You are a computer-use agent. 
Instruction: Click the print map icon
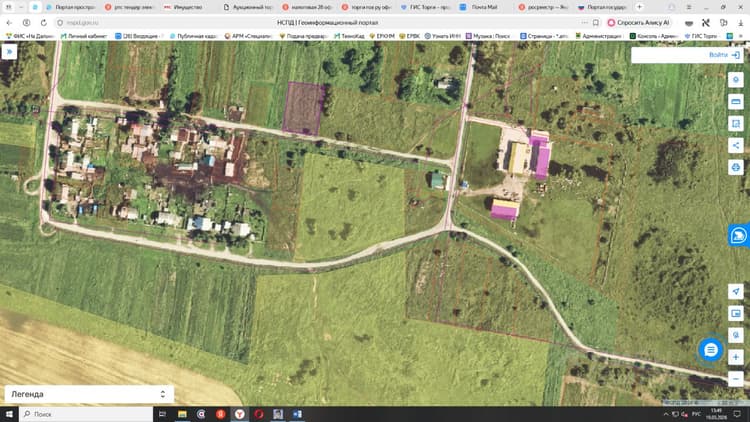coord(736,167)
